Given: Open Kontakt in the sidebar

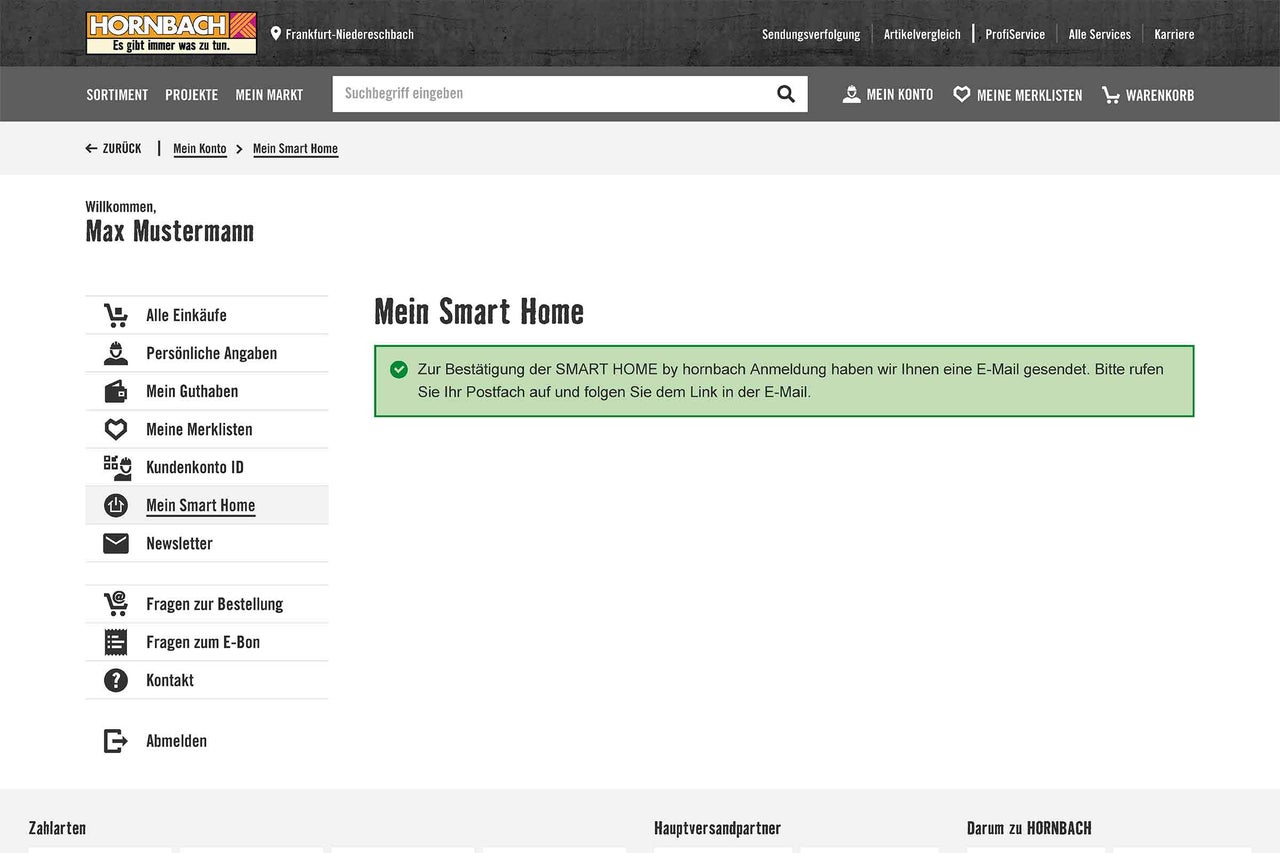Looking at the screenshot, I should click(170, 681).
